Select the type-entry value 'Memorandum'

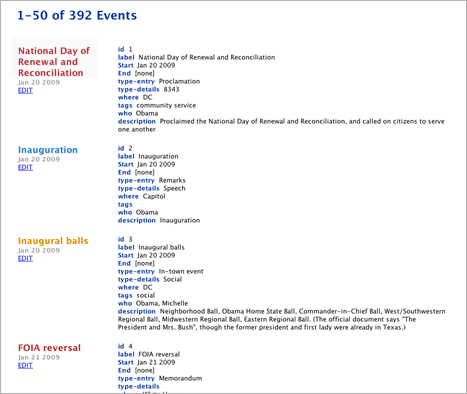pos(180,378)
